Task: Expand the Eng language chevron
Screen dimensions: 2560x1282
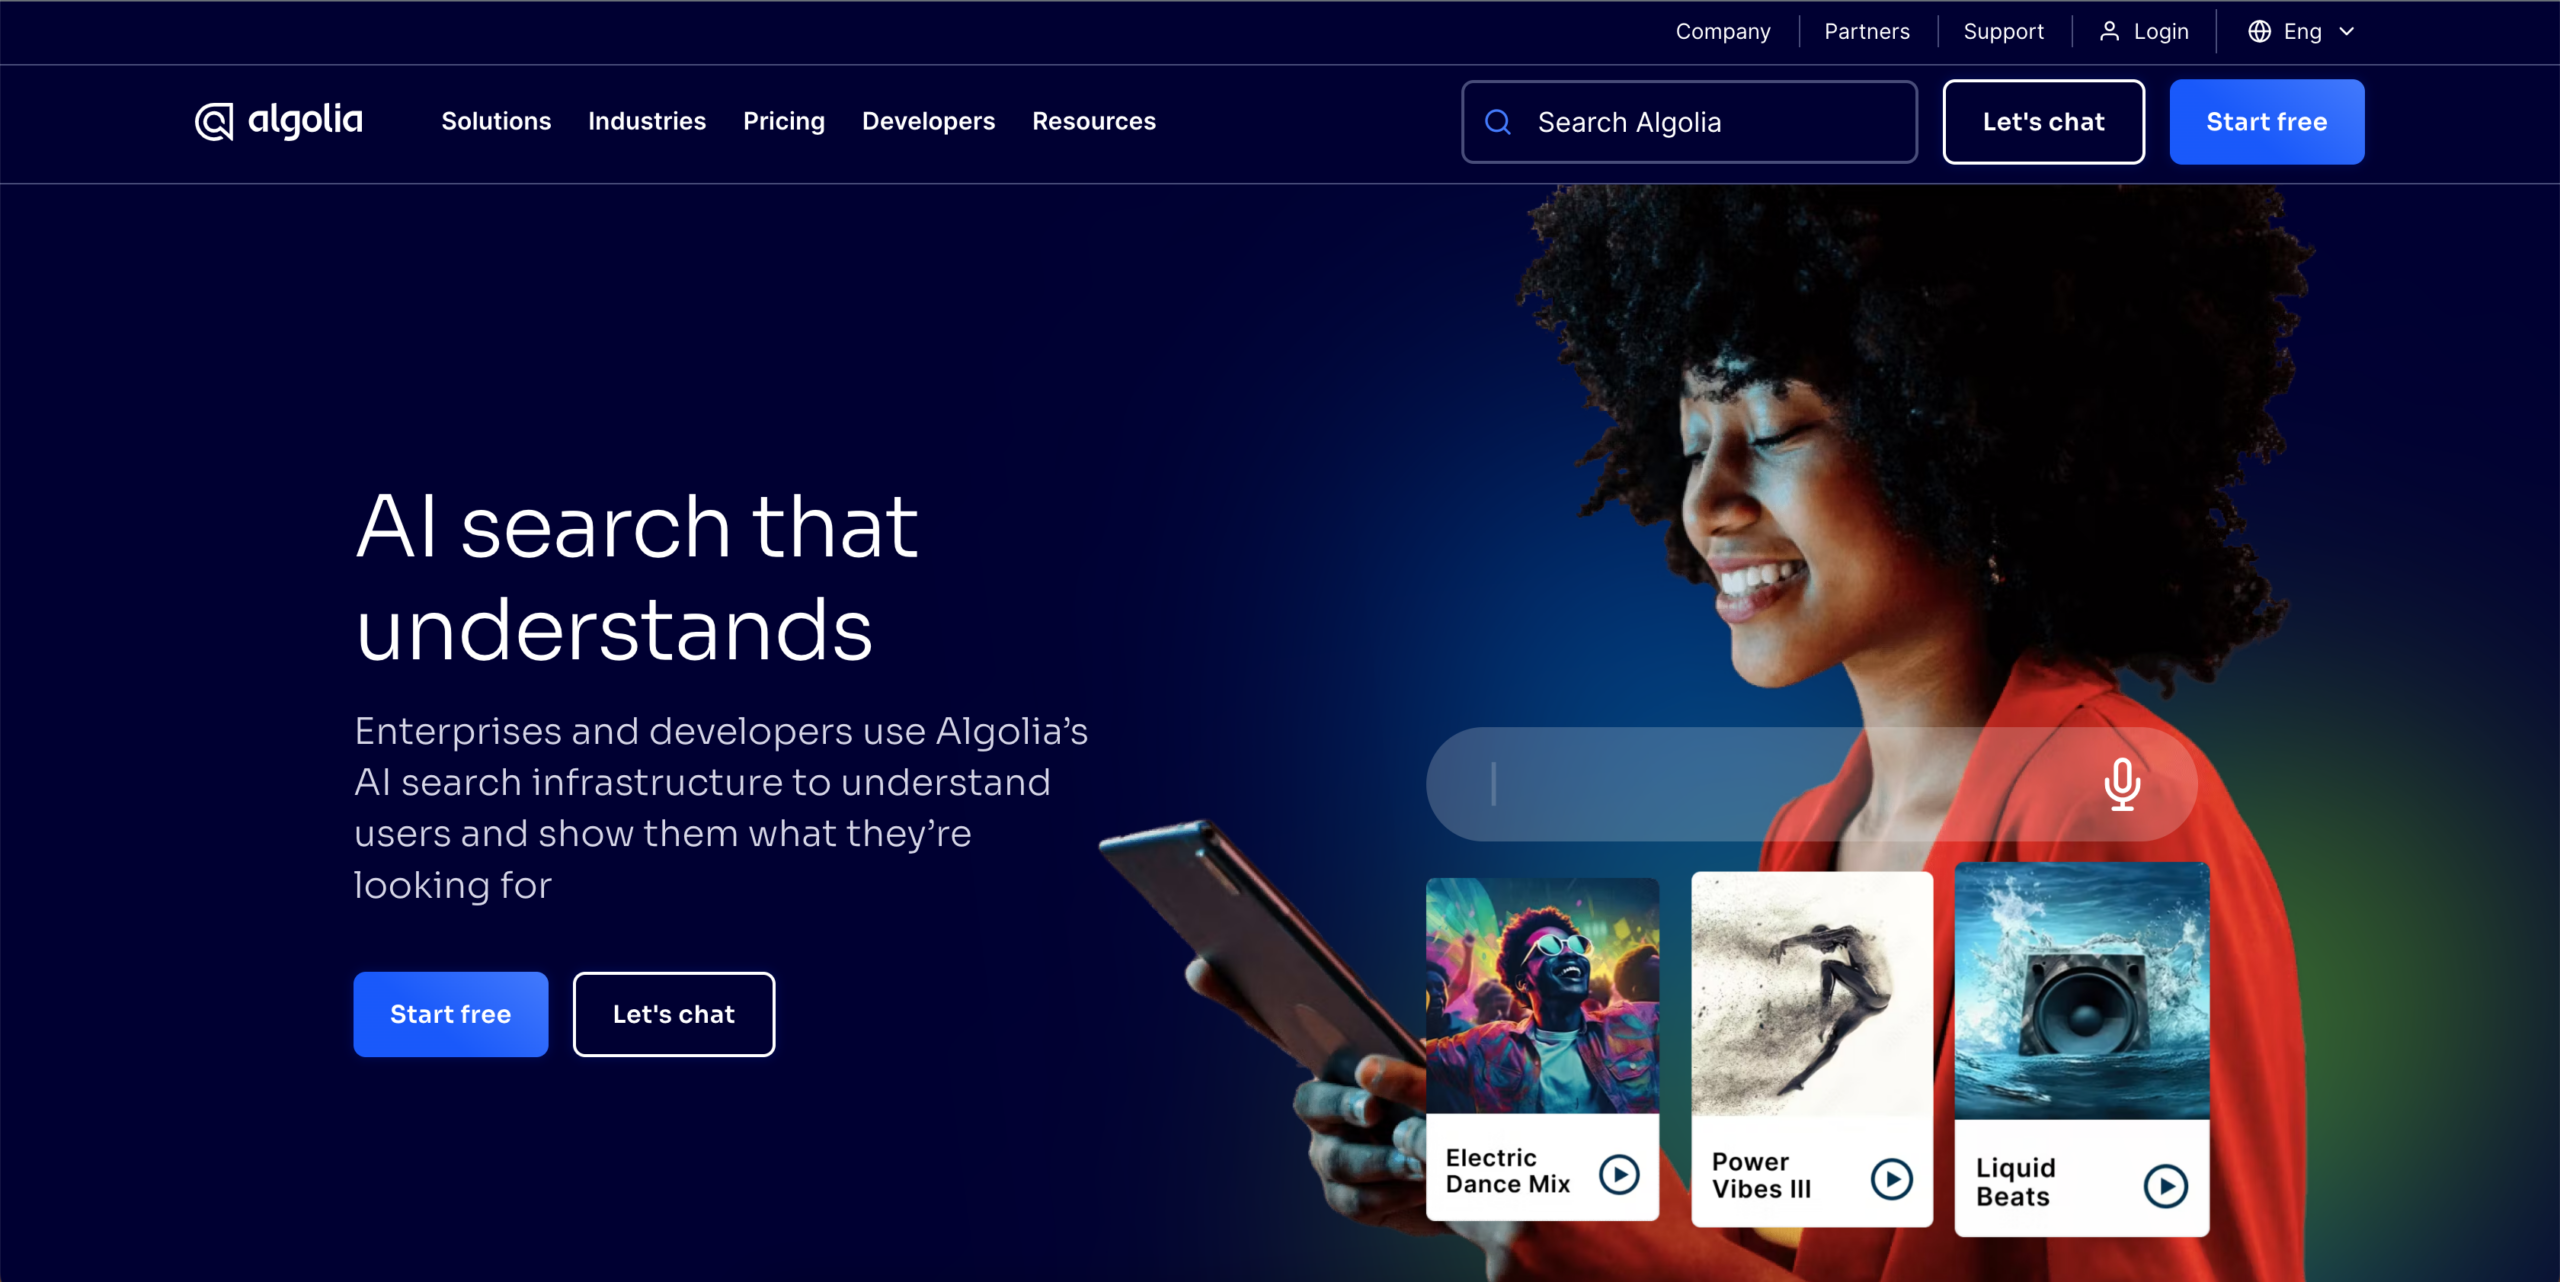Action: coord(2346,32)
